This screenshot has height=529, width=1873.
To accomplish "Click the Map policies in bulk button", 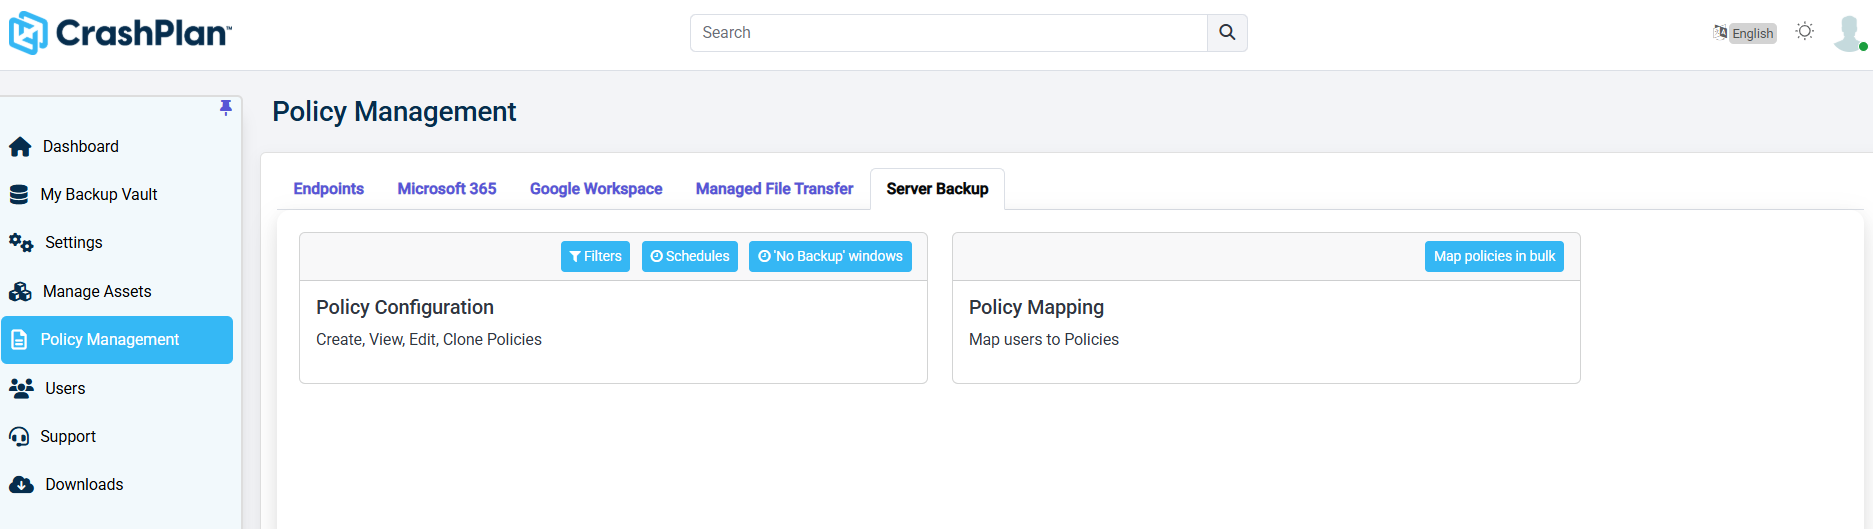I will pyautogui.click(x=1494, y=256).
